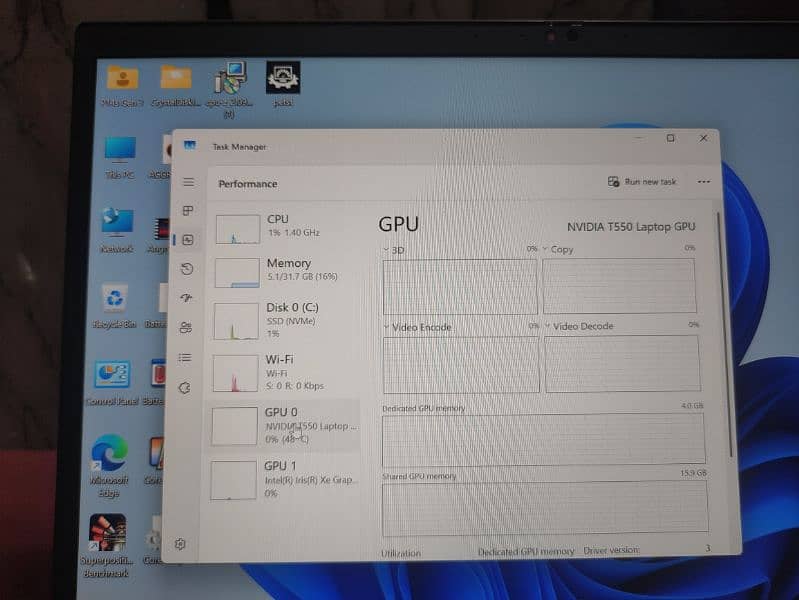
Task: Open the Task Manager hamburger navigation menu
Action: [189, 182]
